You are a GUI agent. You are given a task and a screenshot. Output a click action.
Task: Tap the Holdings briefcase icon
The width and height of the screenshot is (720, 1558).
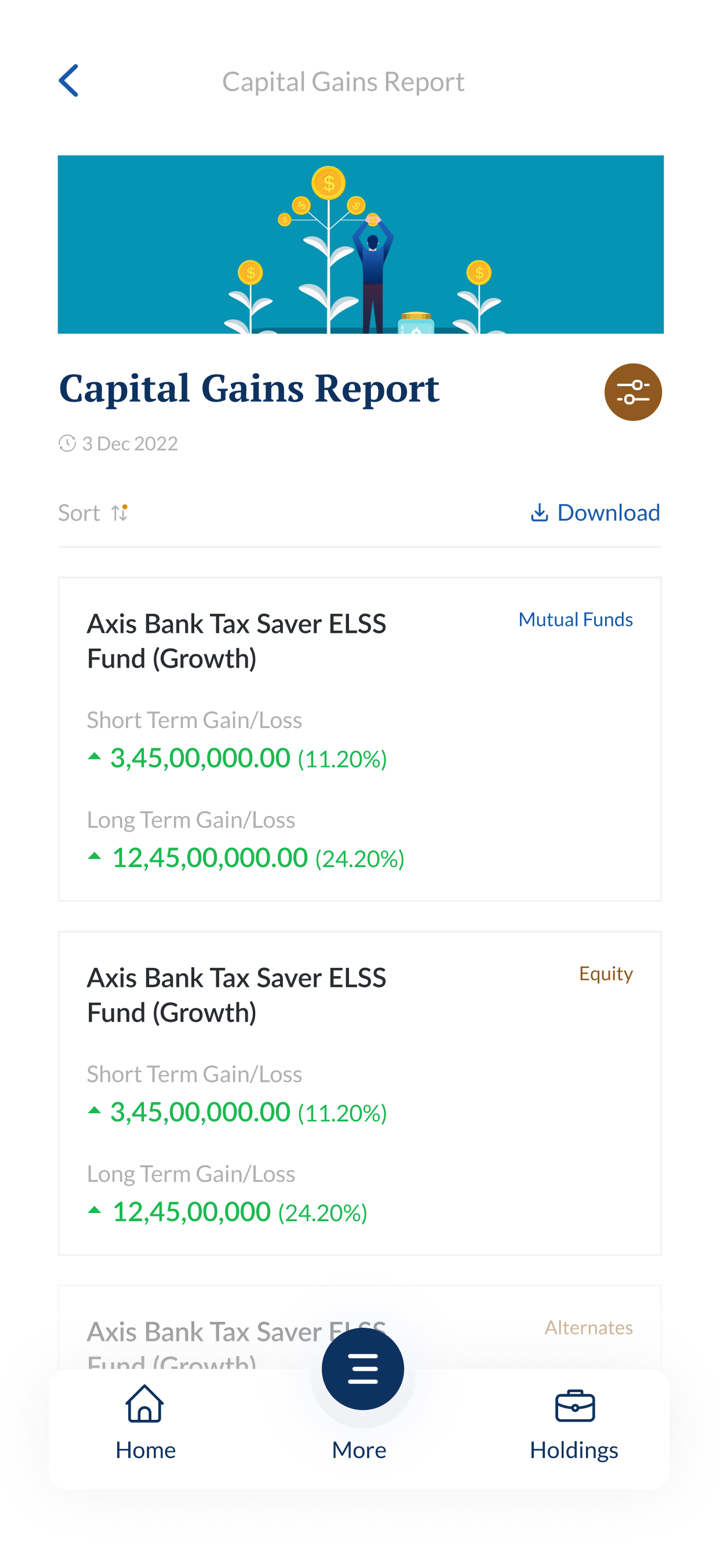(x=574, y=1405)
